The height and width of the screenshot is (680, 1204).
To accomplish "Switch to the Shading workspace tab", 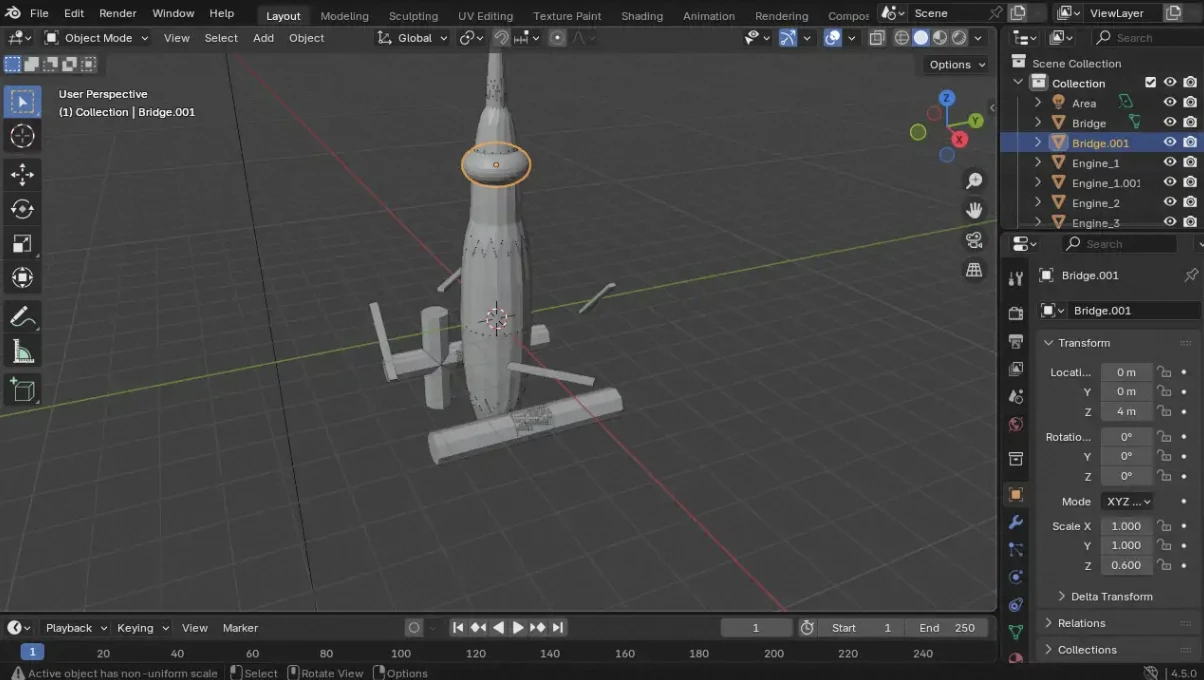I will (x=642, y=15).
